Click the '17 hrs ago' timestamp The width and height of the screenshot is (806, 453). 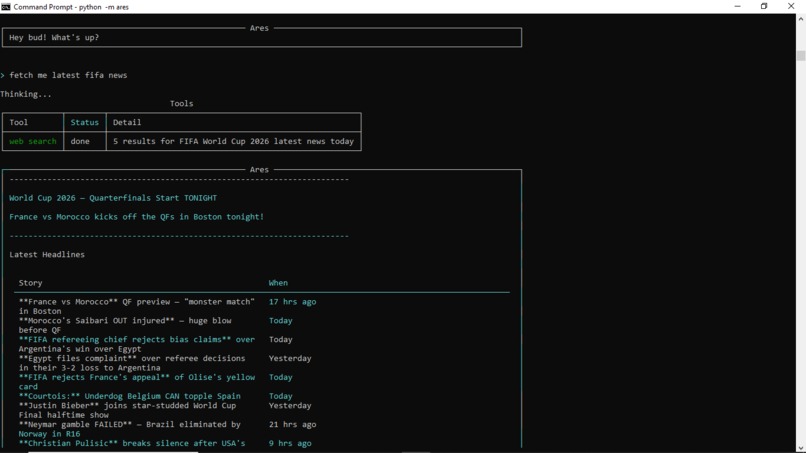click(292, 302)
